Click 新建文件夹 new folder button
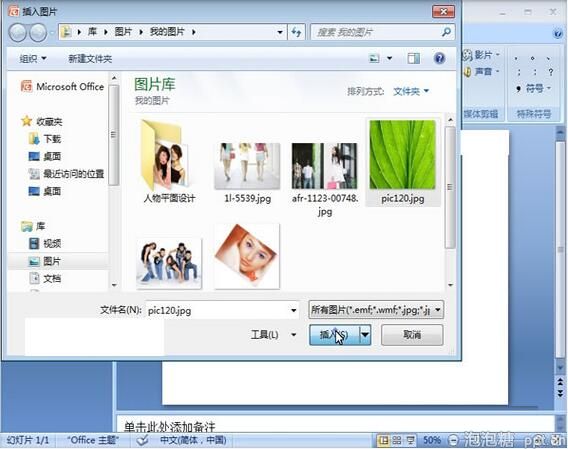 pyautogui.click(x=90, y=58)
